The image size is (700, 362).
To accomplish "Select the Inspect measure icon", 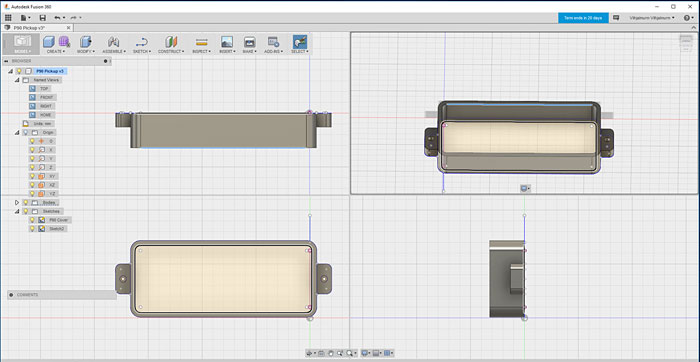I will coord(202,42).
